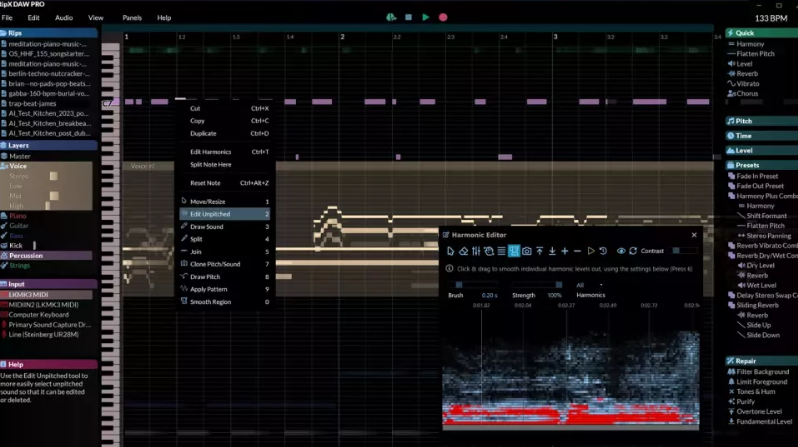Select Apply Pattern in the context menu
This screenshot has height=447, width=798.
(224, 289)
